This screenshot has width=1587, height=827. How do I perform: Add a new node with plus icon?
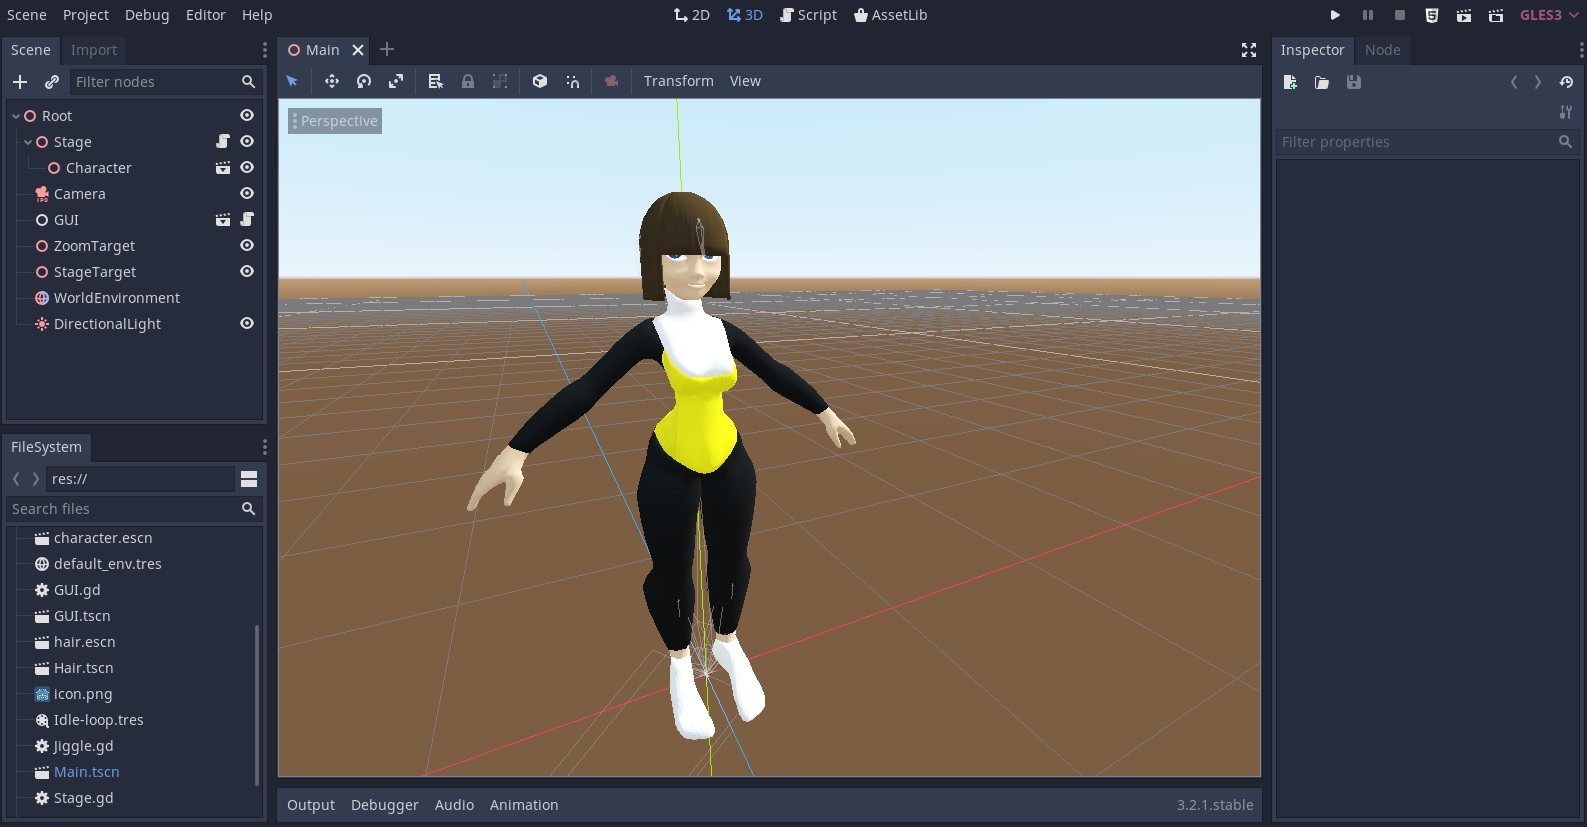(x=20, y=82)
